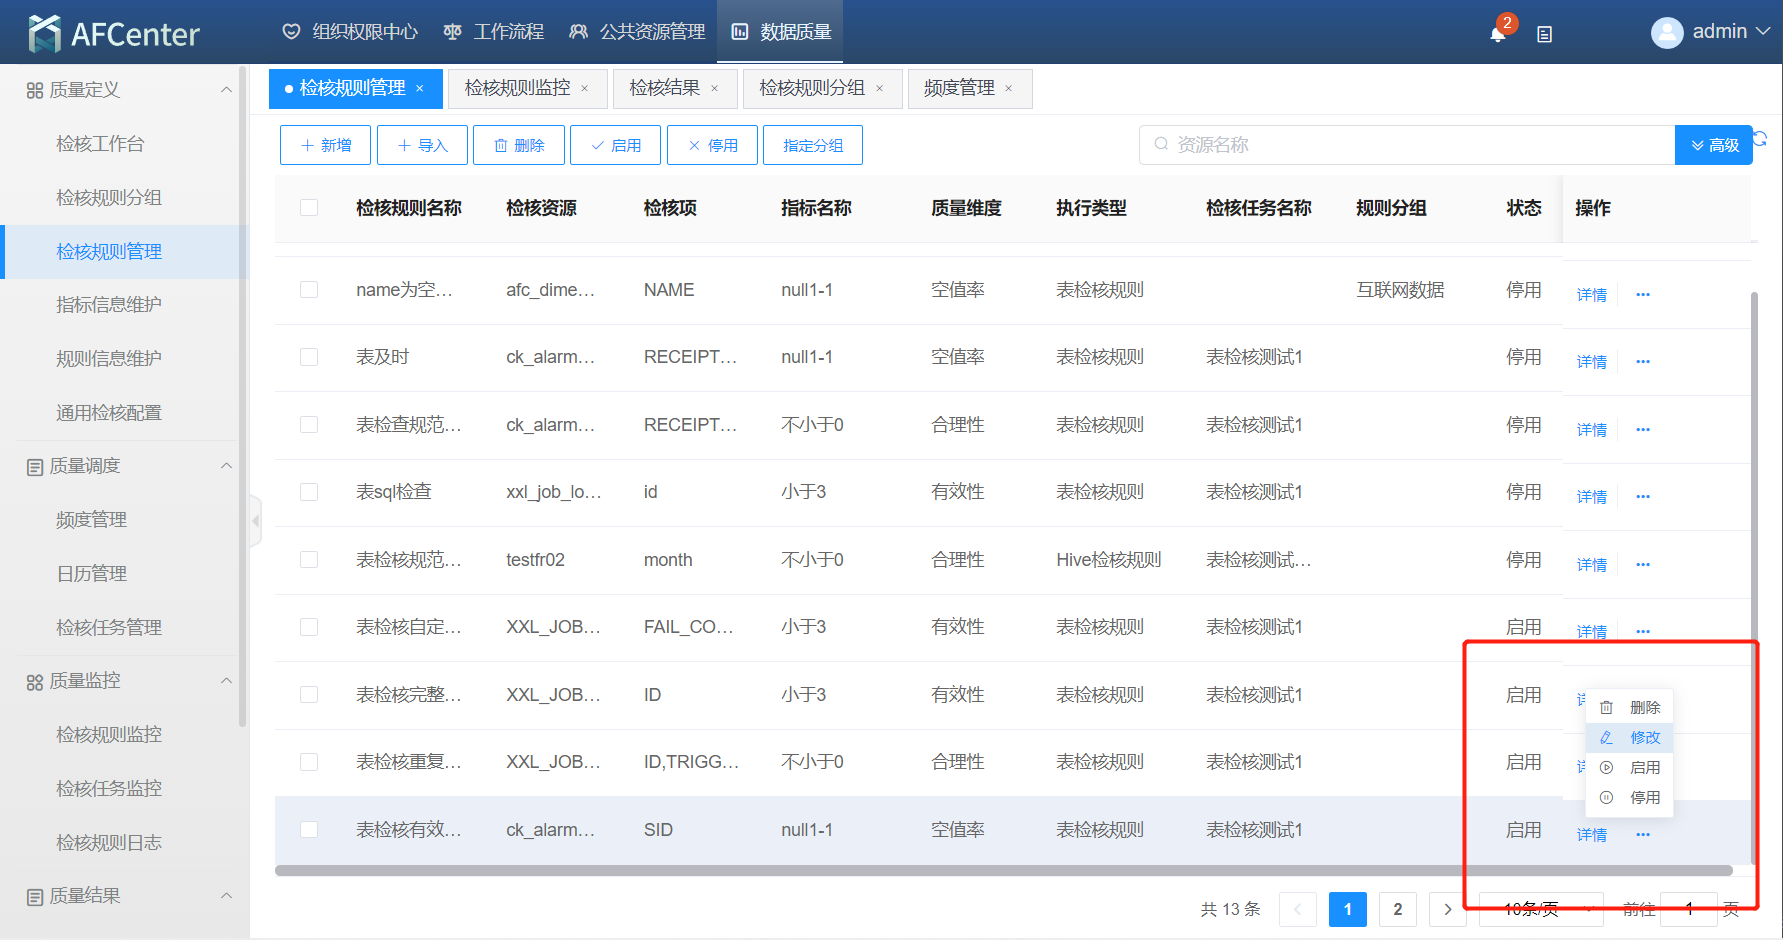The image size is (1783, 940).
Task: Click the 新增 button
Action: pyautogui.click(x=325, y=145)
